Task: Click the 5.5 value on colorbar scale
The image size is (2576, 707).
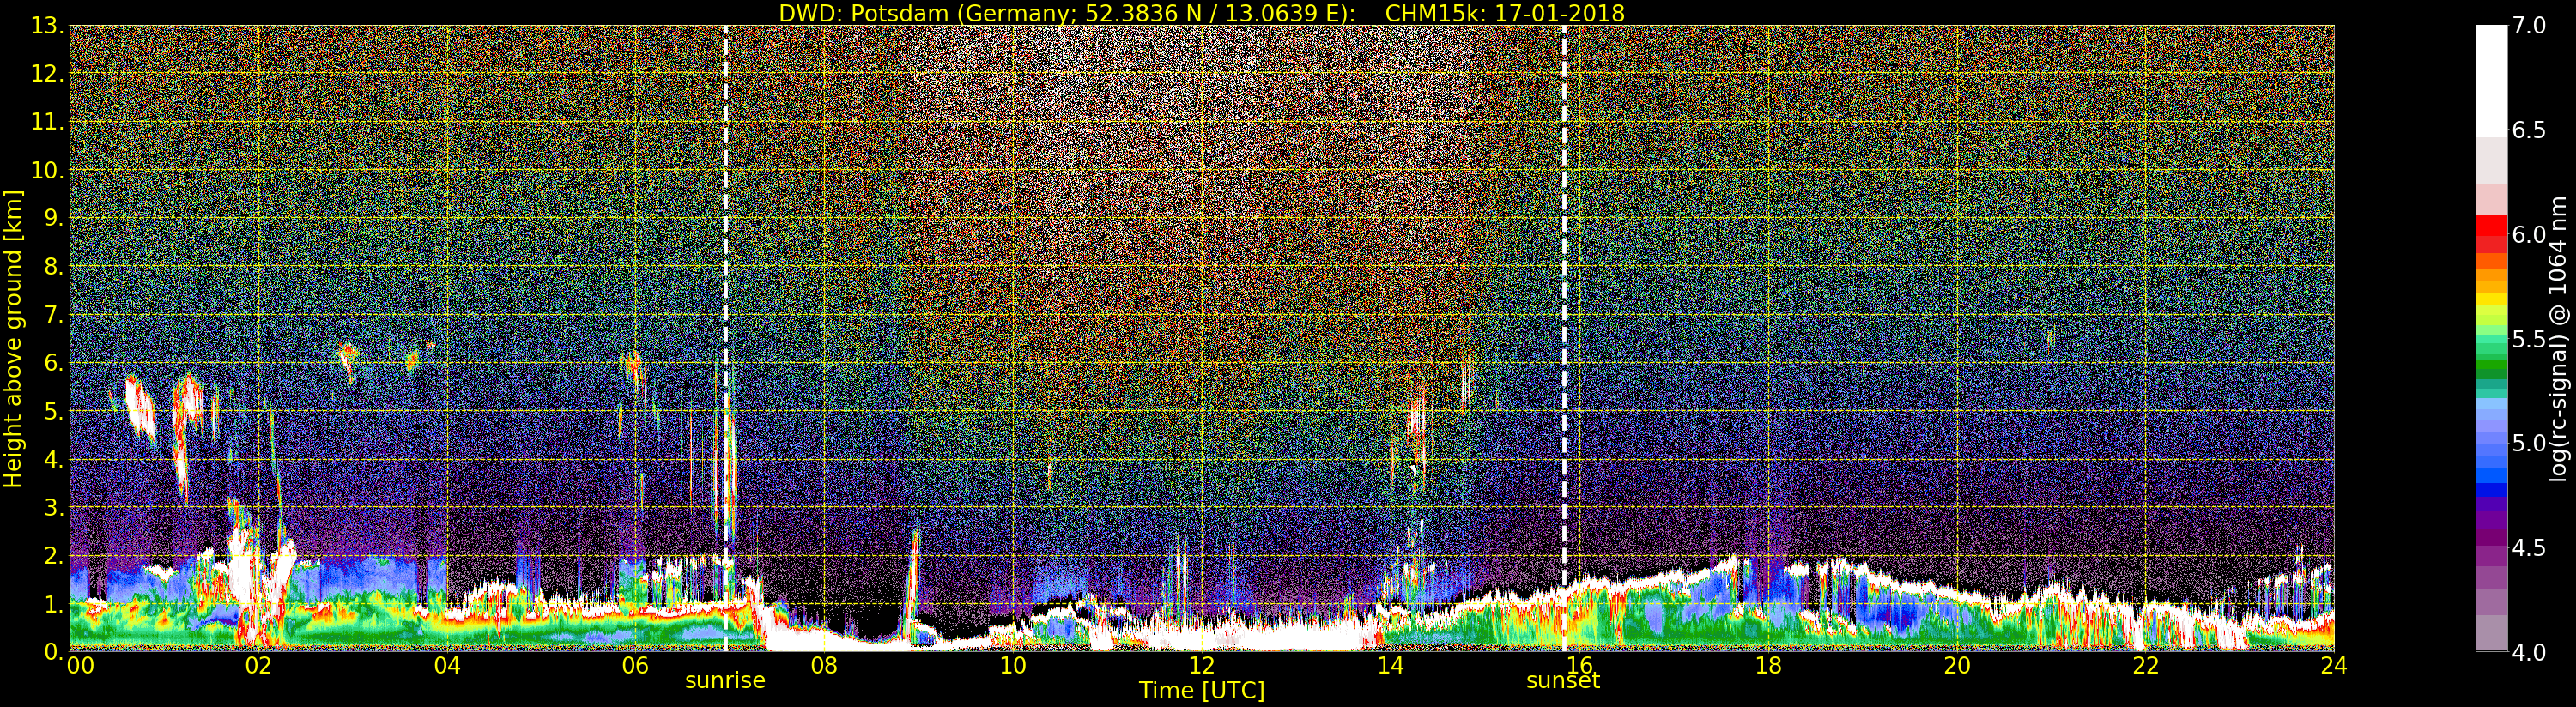Action: click(2529, 340)
